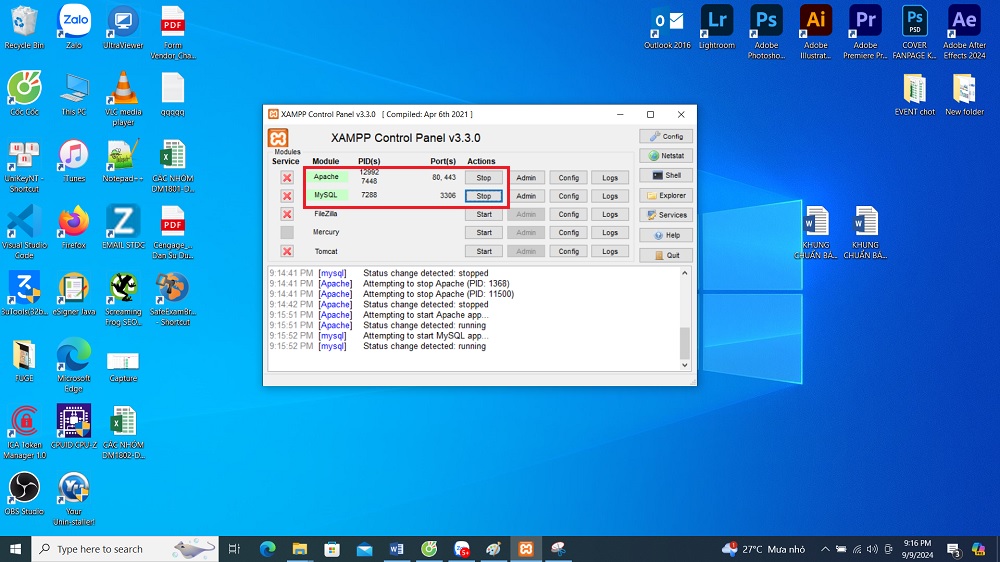1000x562 pixels.
Task: Open XAMPP Help
Action: (x=666, y=235)
